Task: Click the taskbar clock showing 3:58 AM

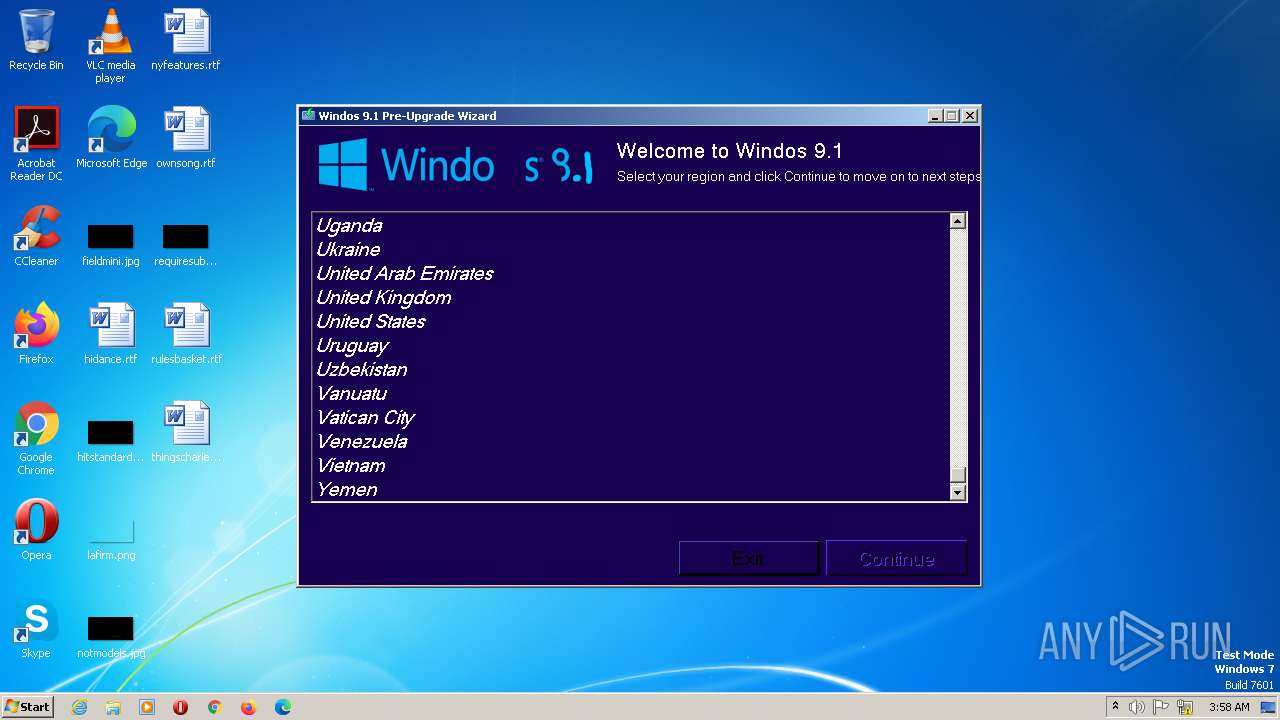Action: [x=1229, y=707]
